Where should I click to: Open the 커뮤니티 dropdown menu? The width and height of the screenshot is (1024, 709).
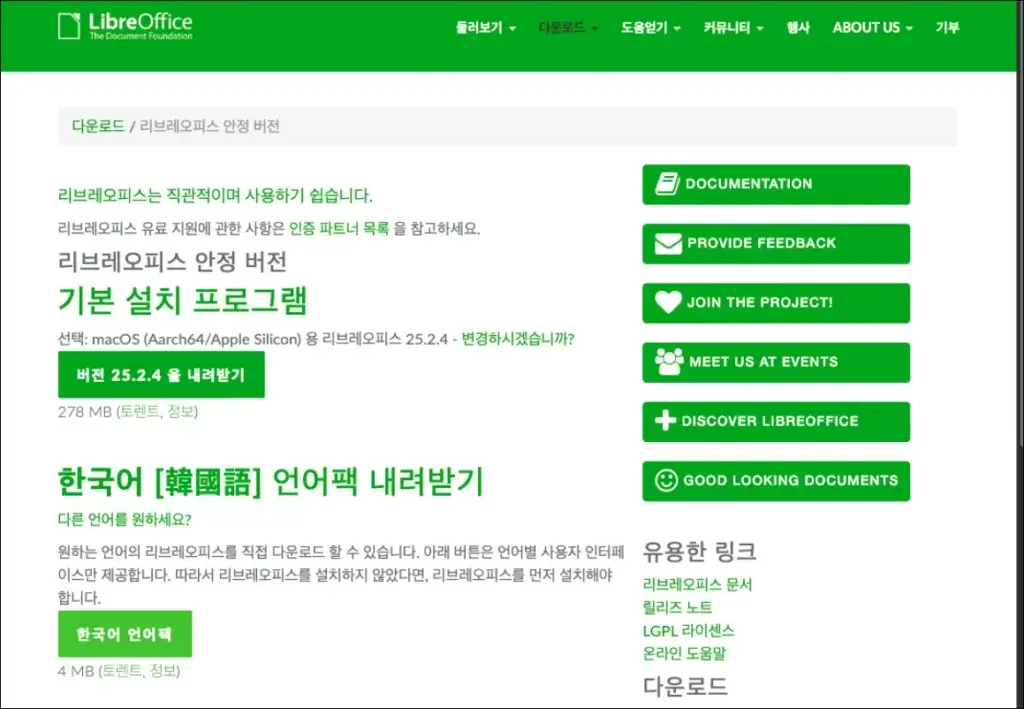(x=733, y=27)
